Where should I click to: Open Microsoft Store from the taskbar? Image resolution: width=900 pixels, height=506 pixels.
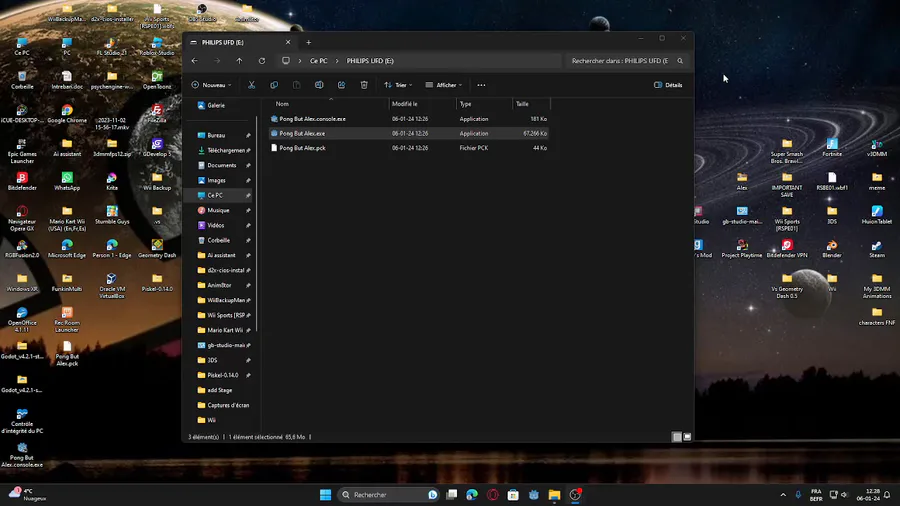point(513,495)
